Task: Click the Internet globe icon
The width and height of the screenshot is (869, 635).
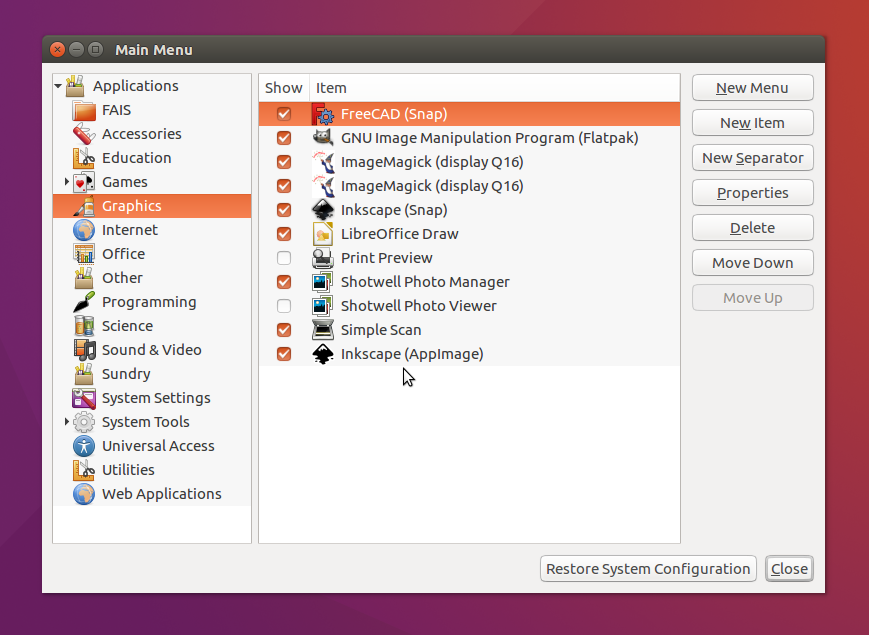Action: coord(84,230)
